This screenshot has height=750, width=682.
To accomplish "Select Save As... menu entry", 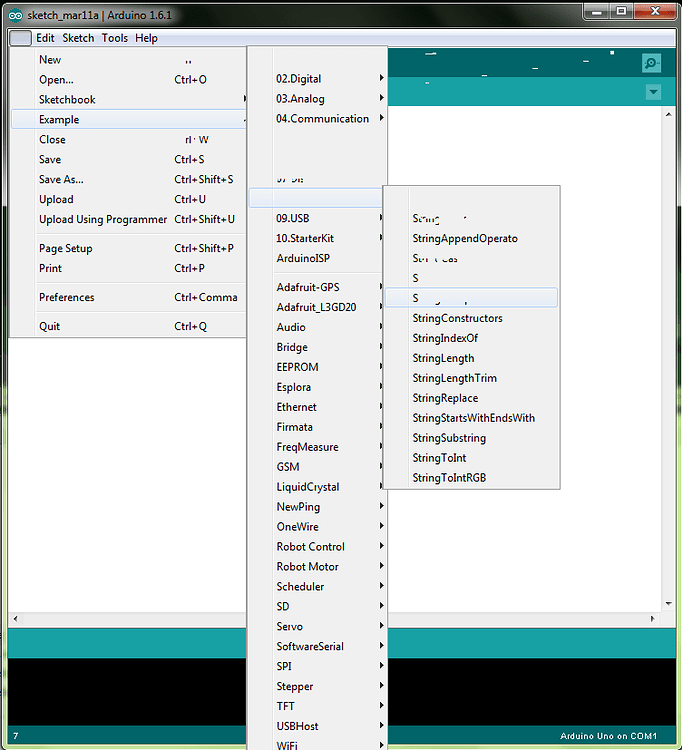I will 128,179.
